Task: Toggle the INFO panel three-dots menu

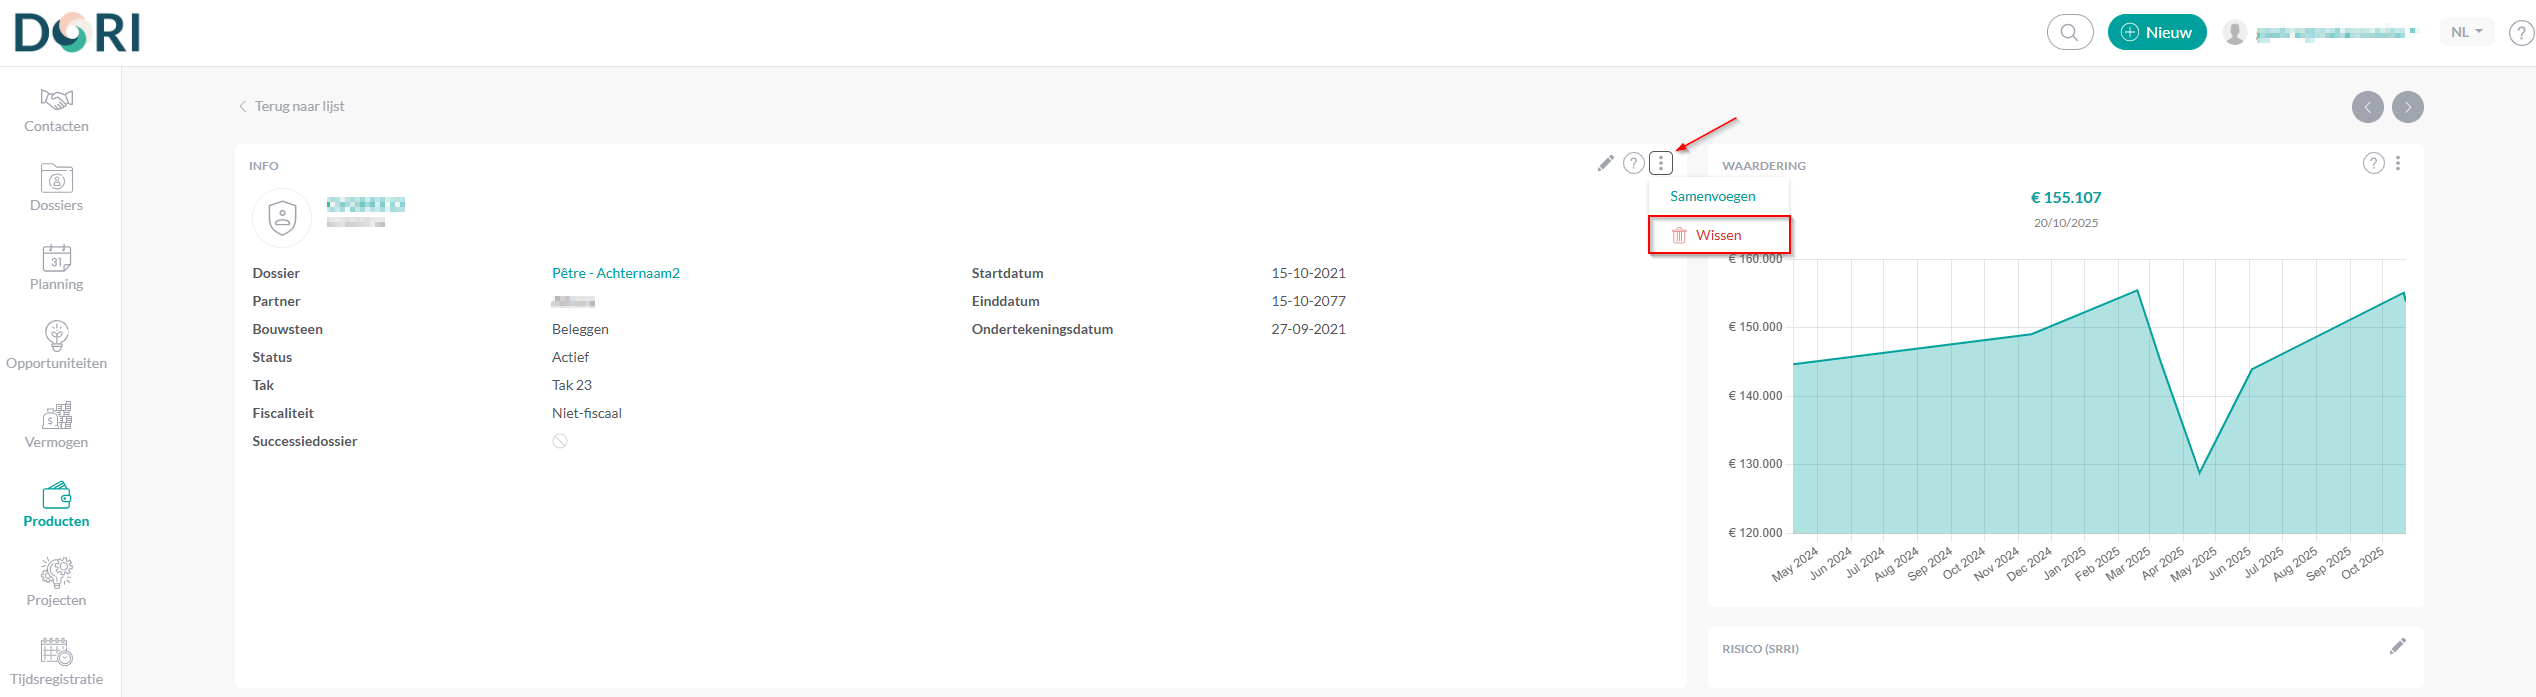Action: (x=1661, y=163)
